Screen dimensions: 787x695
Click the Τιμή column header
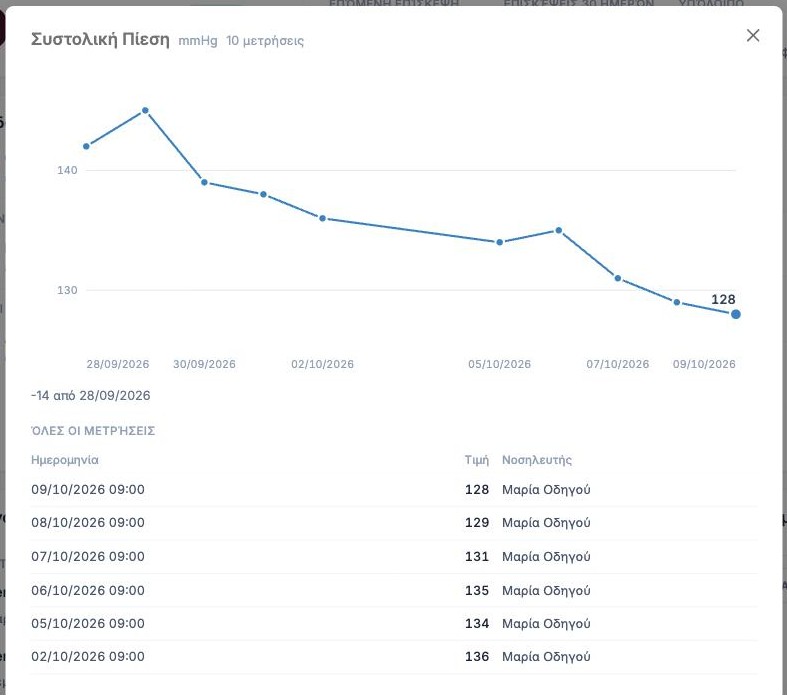pyautogui.click(x=476, y=460)
